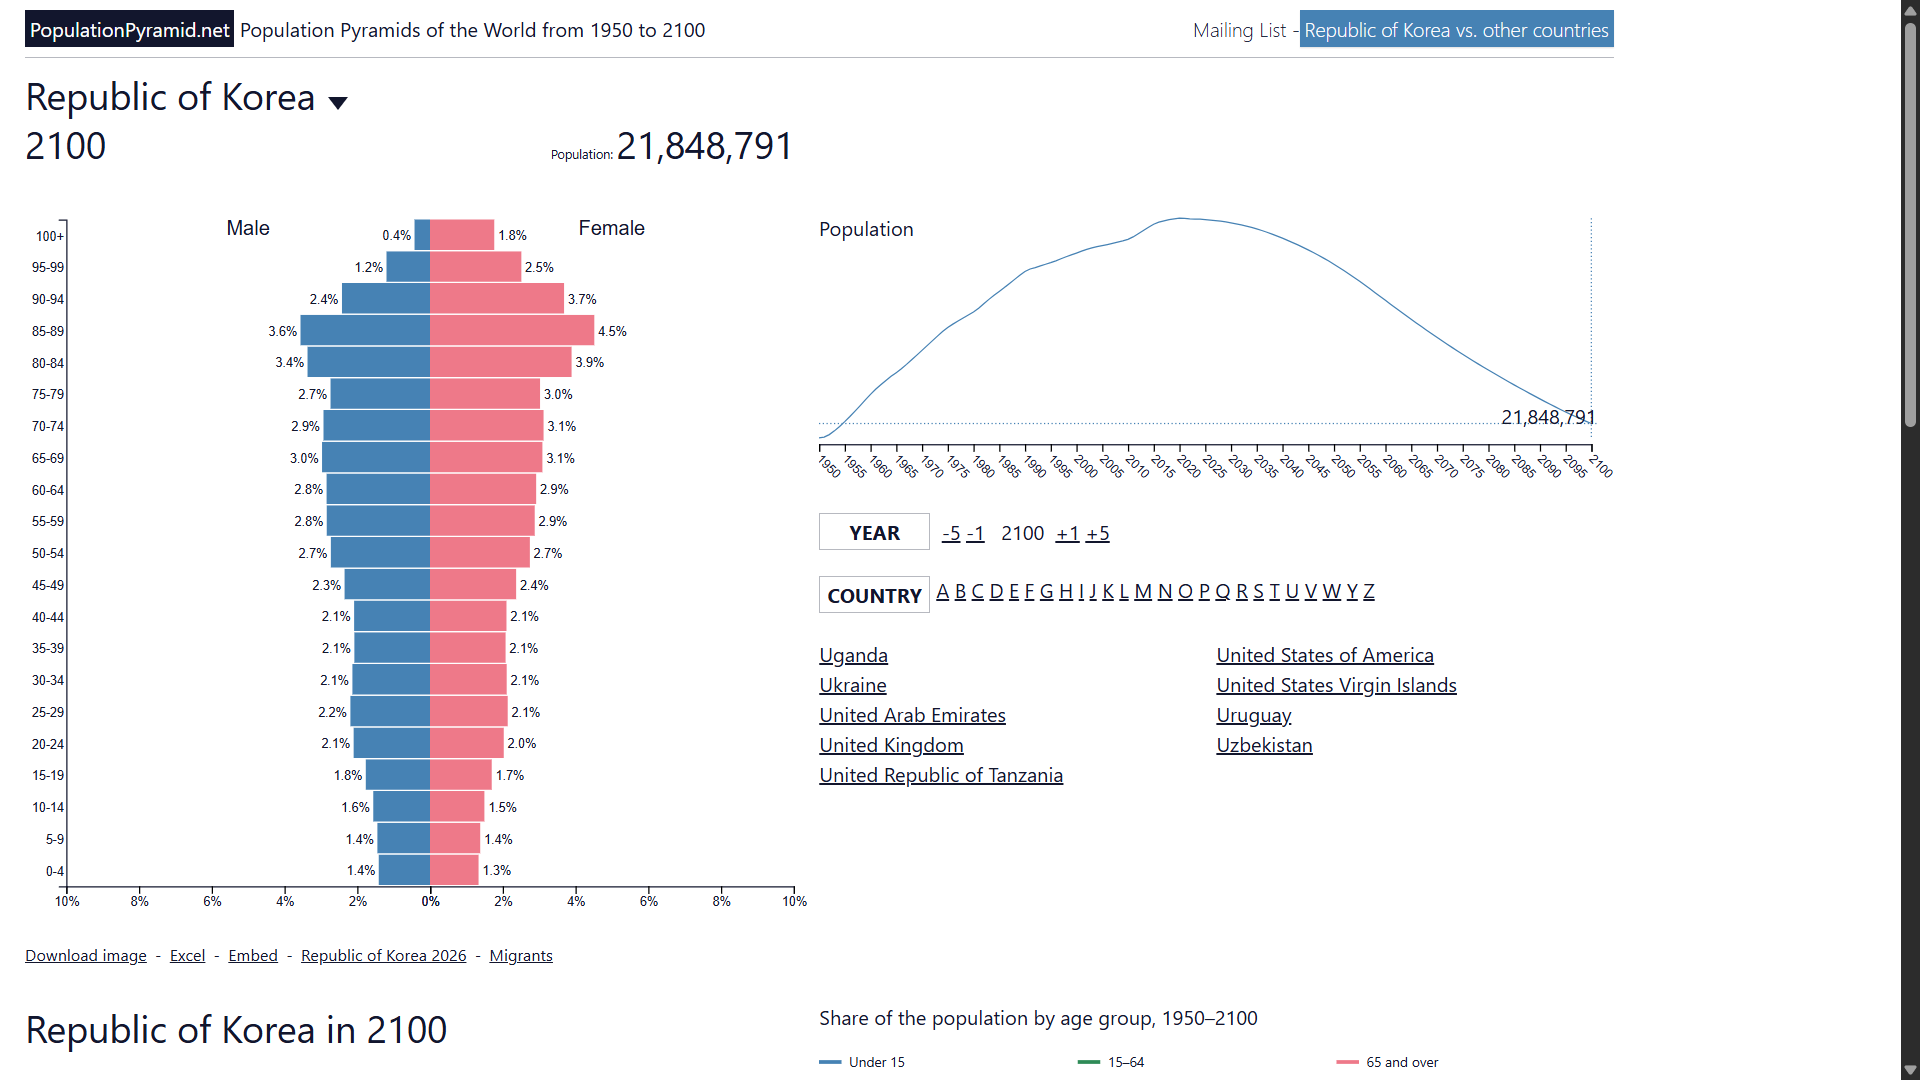Viewport: 1920px width, 1080px height.
Task: Go back five years with -5
Action: pos(951,533)
